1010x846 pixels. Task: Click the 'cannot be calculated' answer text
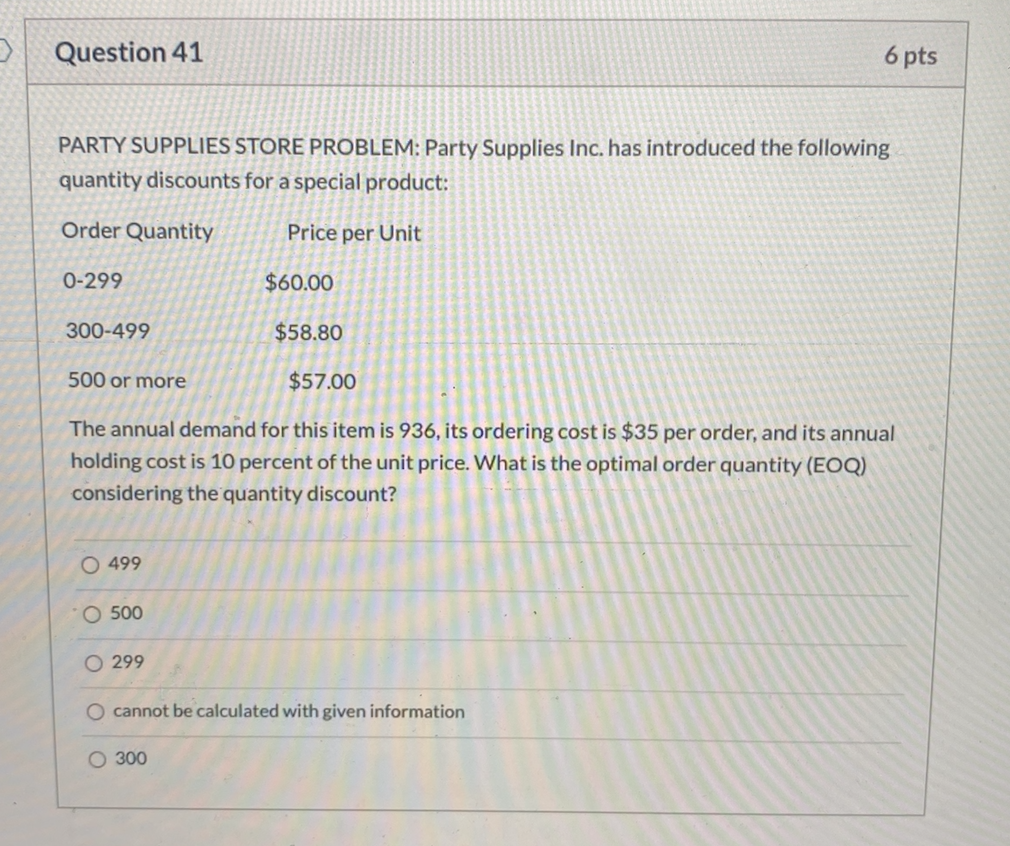point(290,711)
